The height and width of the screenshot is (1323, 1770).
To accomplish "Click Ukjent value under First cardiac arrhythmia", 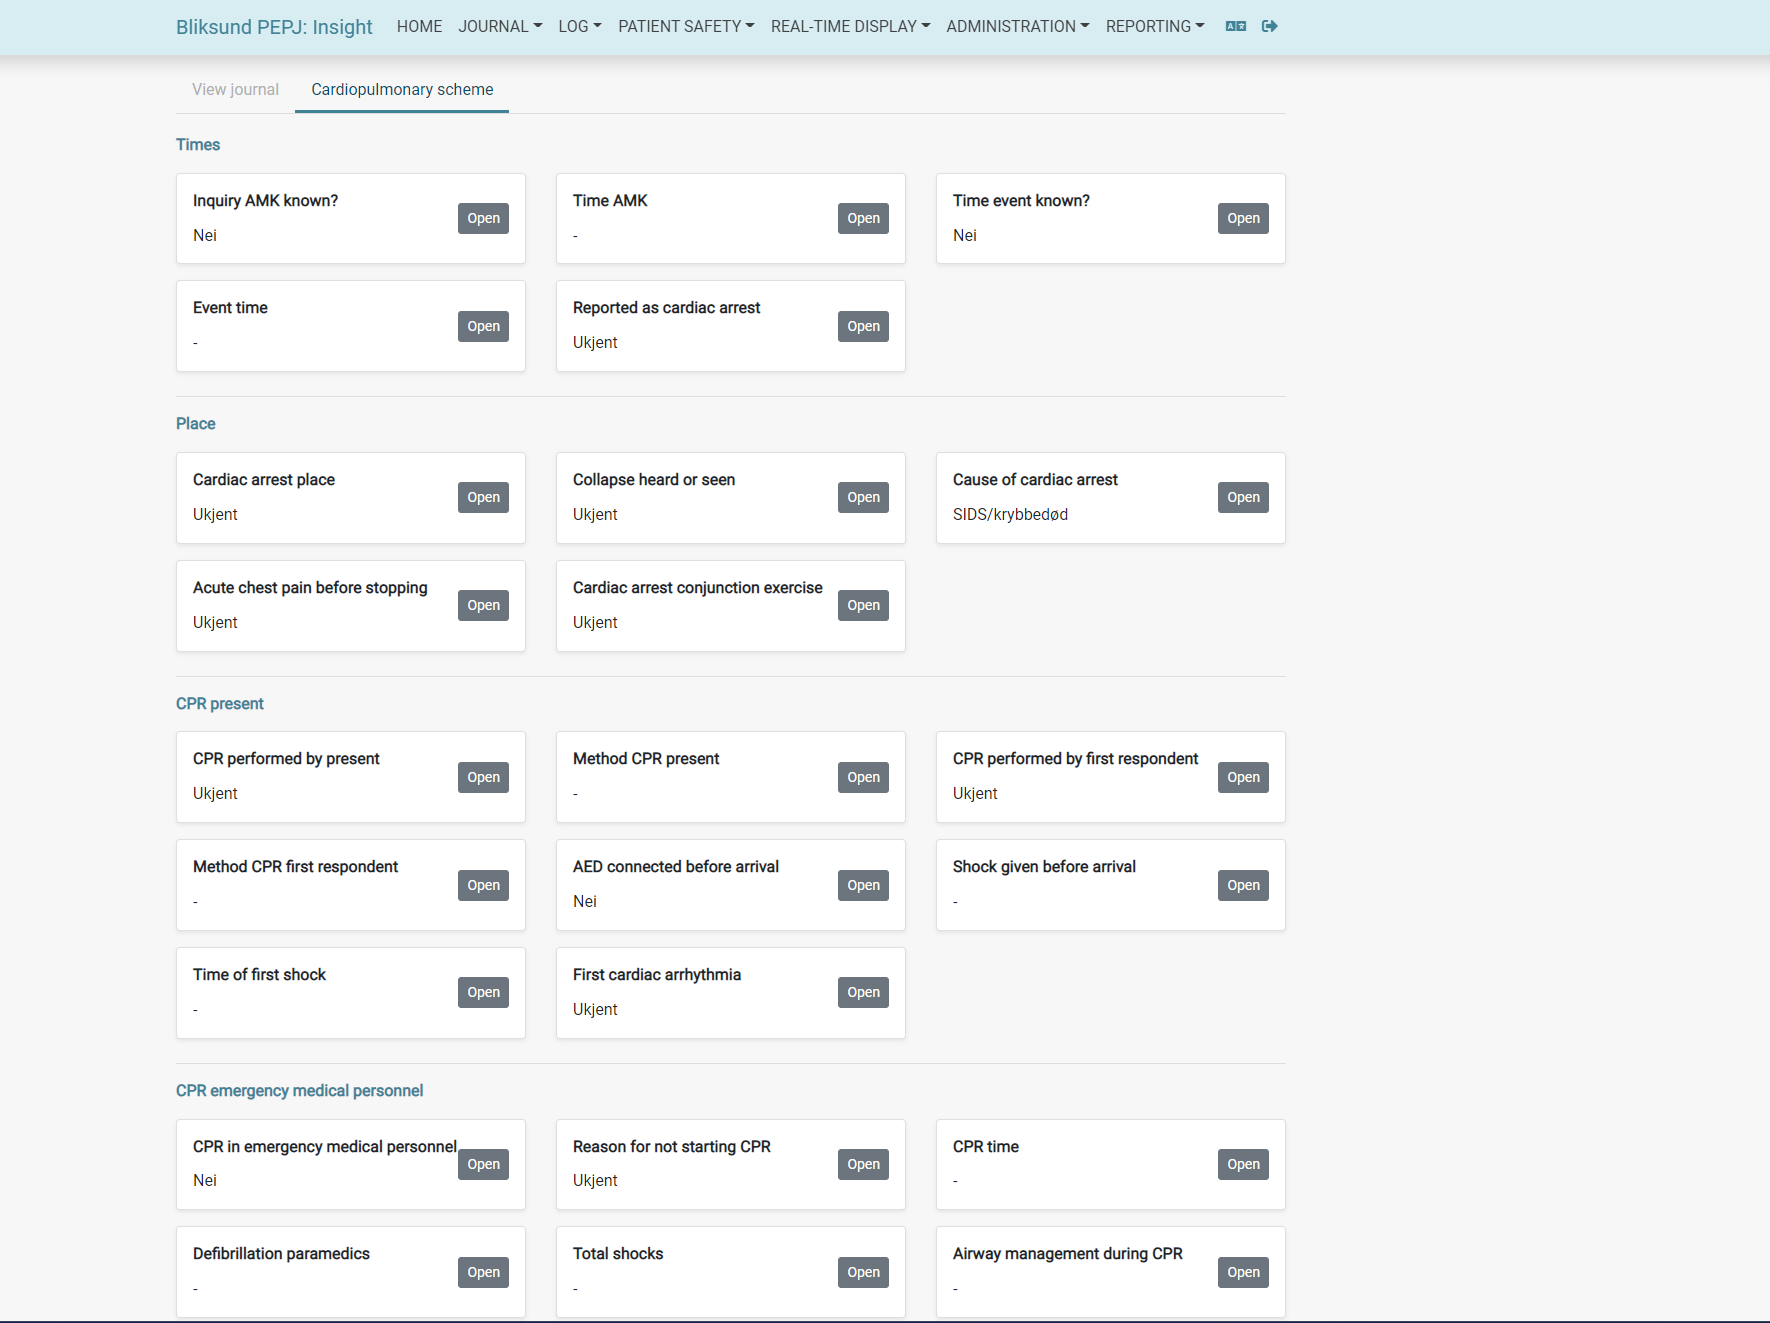I will click(x=595, y=1009).
